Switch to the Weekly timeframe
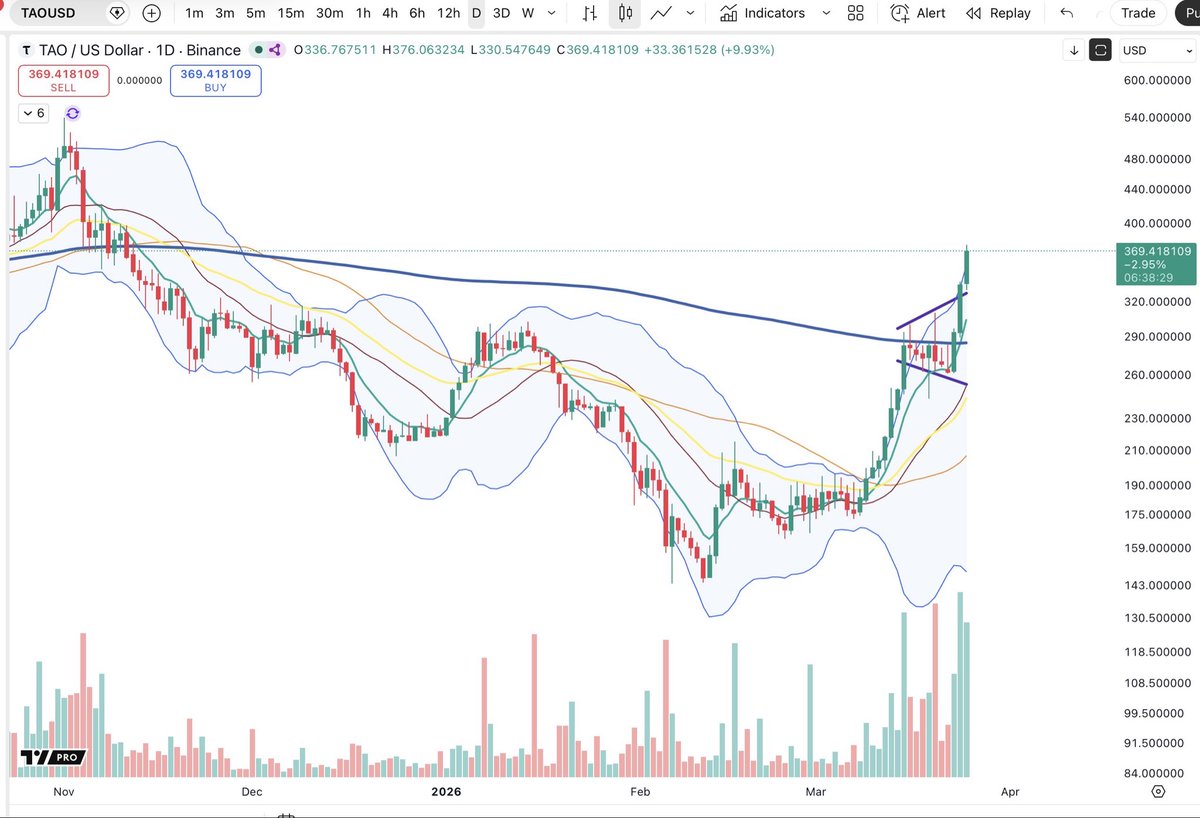 527,13
